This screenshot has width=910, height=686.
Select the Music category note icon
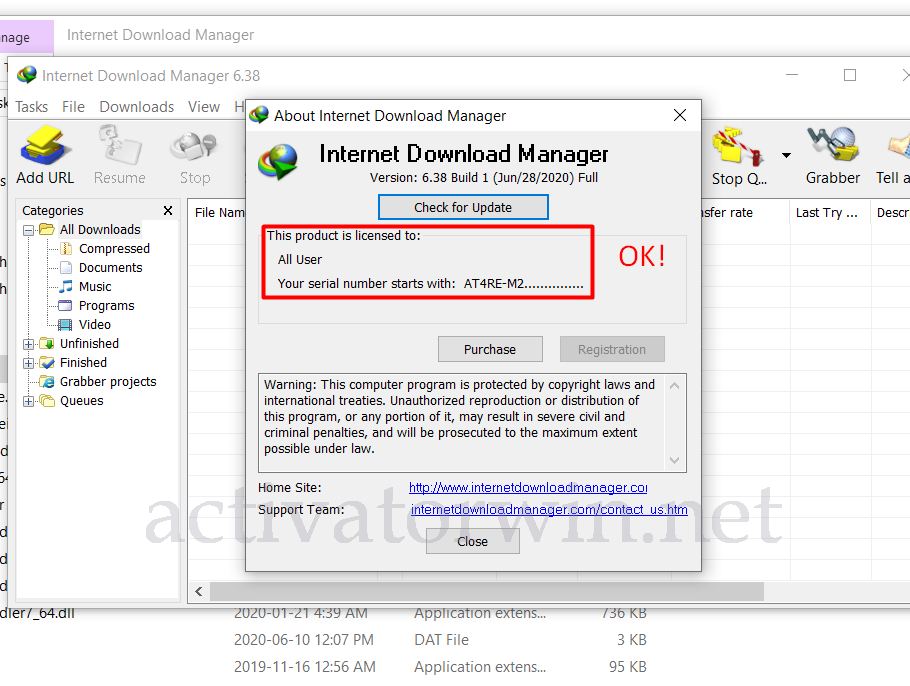pos(66,287)
